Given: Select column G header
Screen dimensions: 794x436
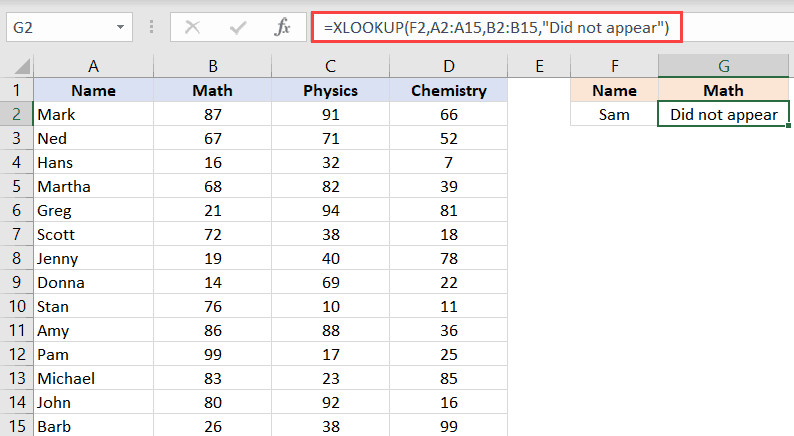Looking at the screenshot, I should coord(724,66).
